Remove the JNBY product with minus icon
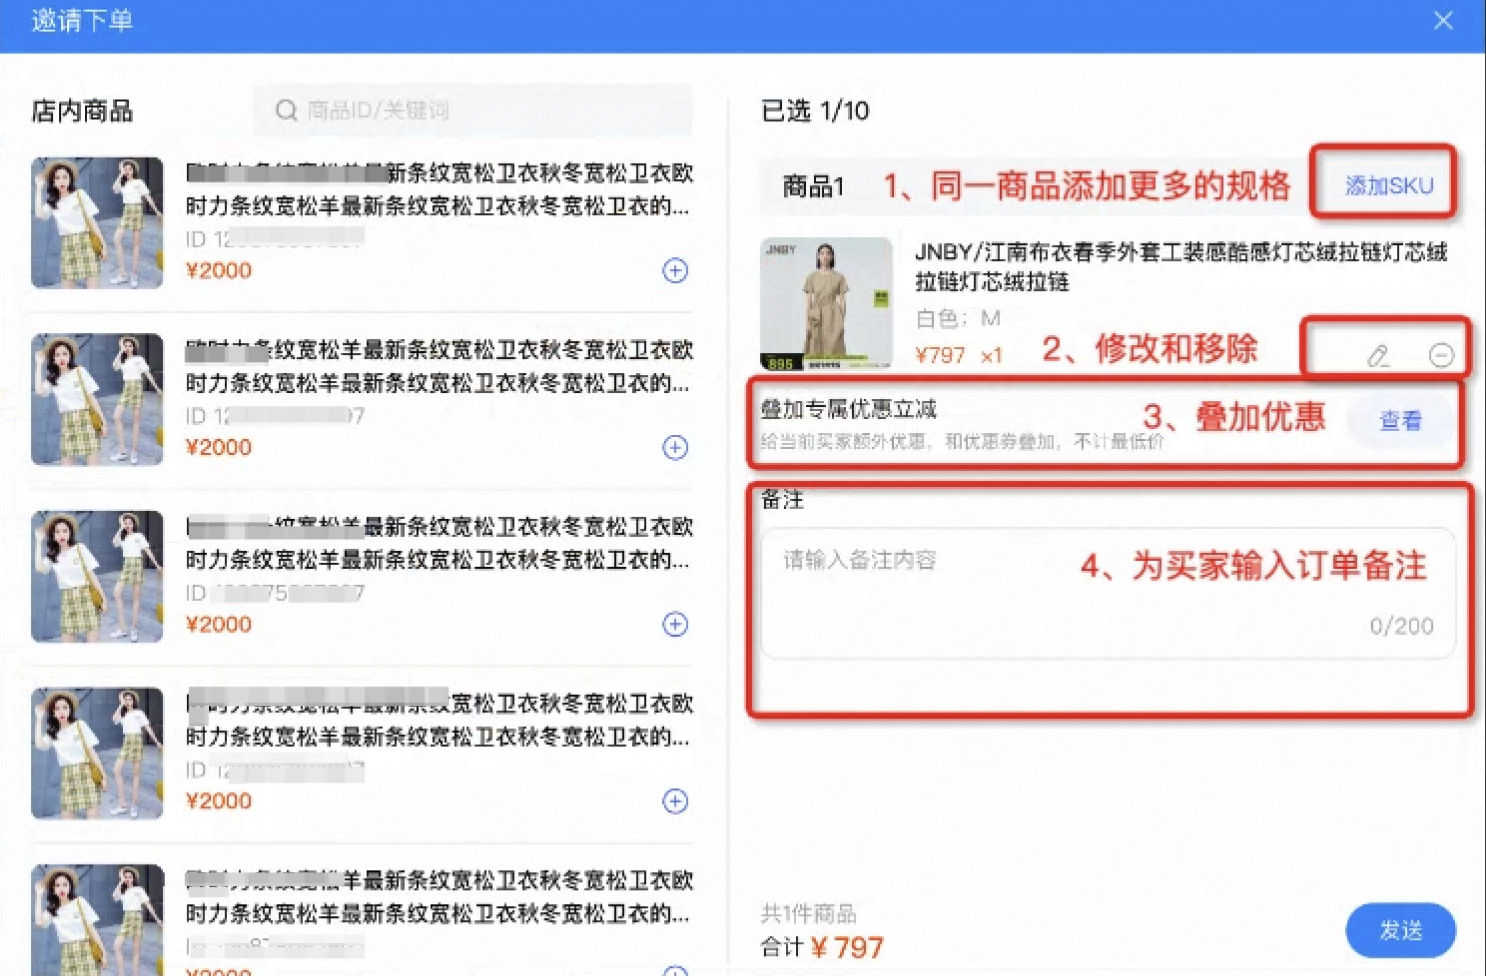 pyautogui.click(x=1441, y=355)
